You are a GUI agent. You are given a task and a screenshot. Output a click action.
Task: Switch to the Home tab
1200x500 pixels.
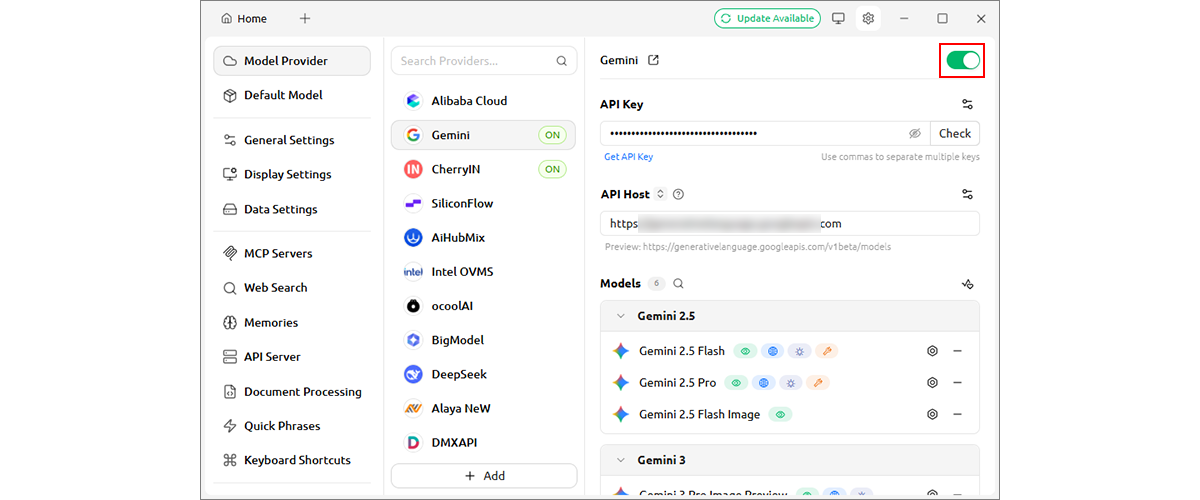pyautogui.click(x=244, y=18)
